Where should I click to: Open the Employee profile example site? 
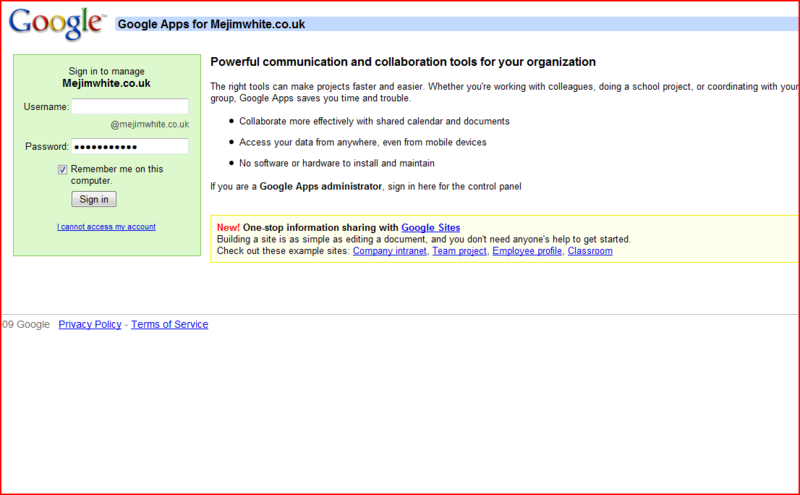pos(527,251)
